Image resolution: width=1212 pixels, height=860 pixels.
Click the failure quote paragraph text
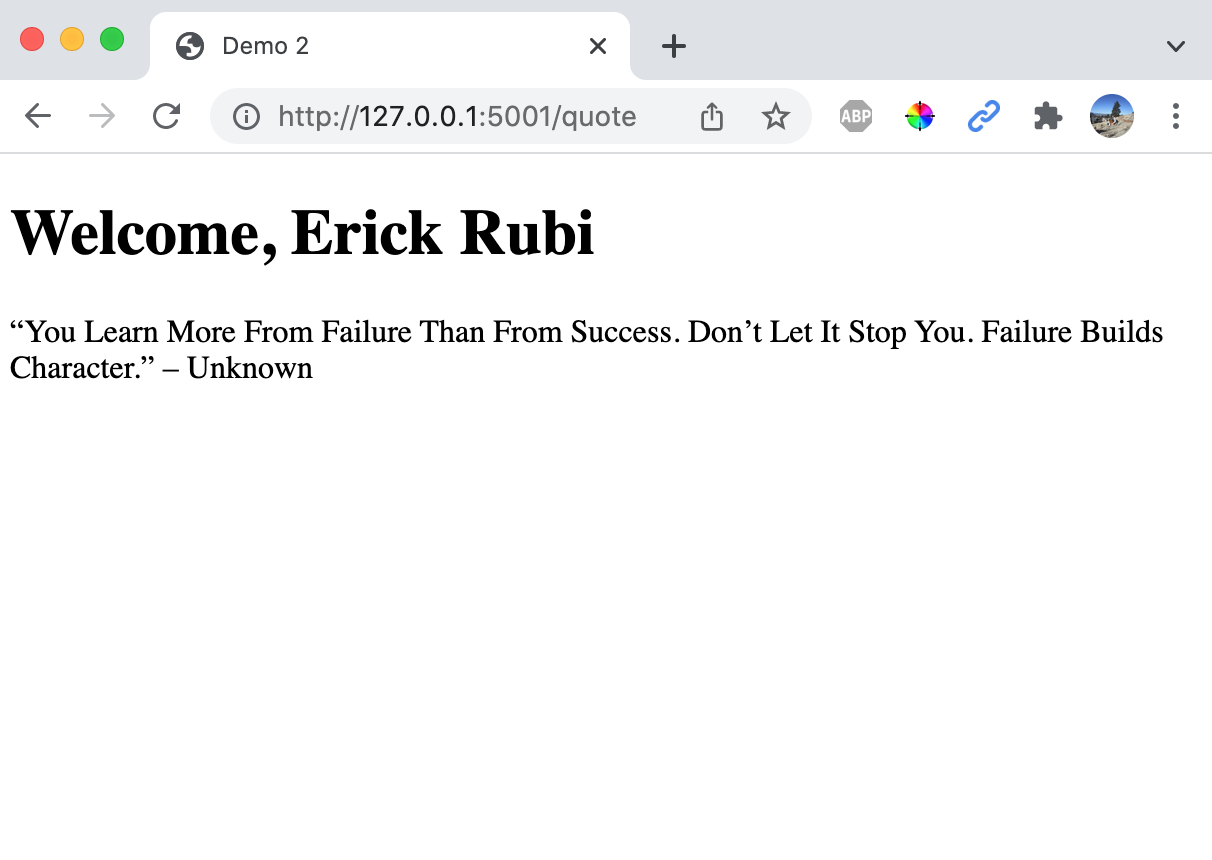click(x=586, y=350)
